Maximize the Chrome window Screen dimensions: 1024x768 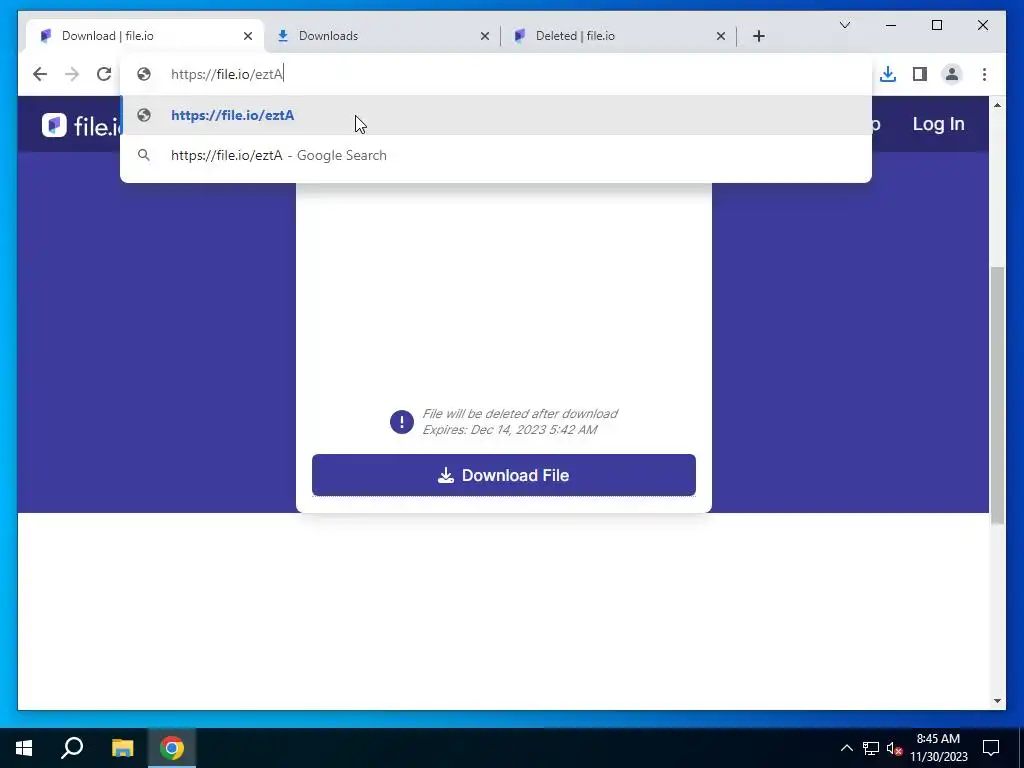tap(936, 25)
